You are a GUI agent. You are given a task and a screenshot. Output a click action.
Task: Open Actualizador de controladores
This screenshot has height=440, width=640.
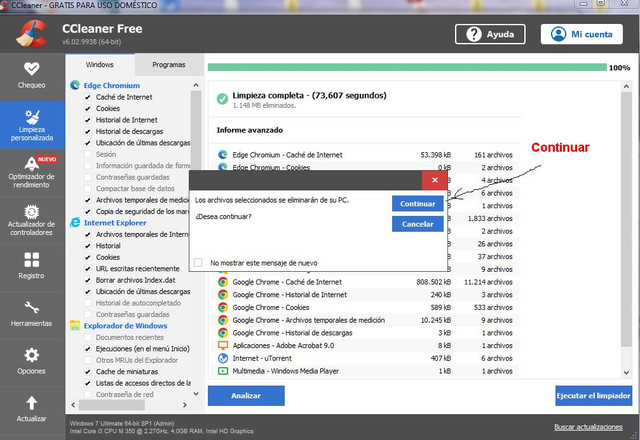coord(31,220)
